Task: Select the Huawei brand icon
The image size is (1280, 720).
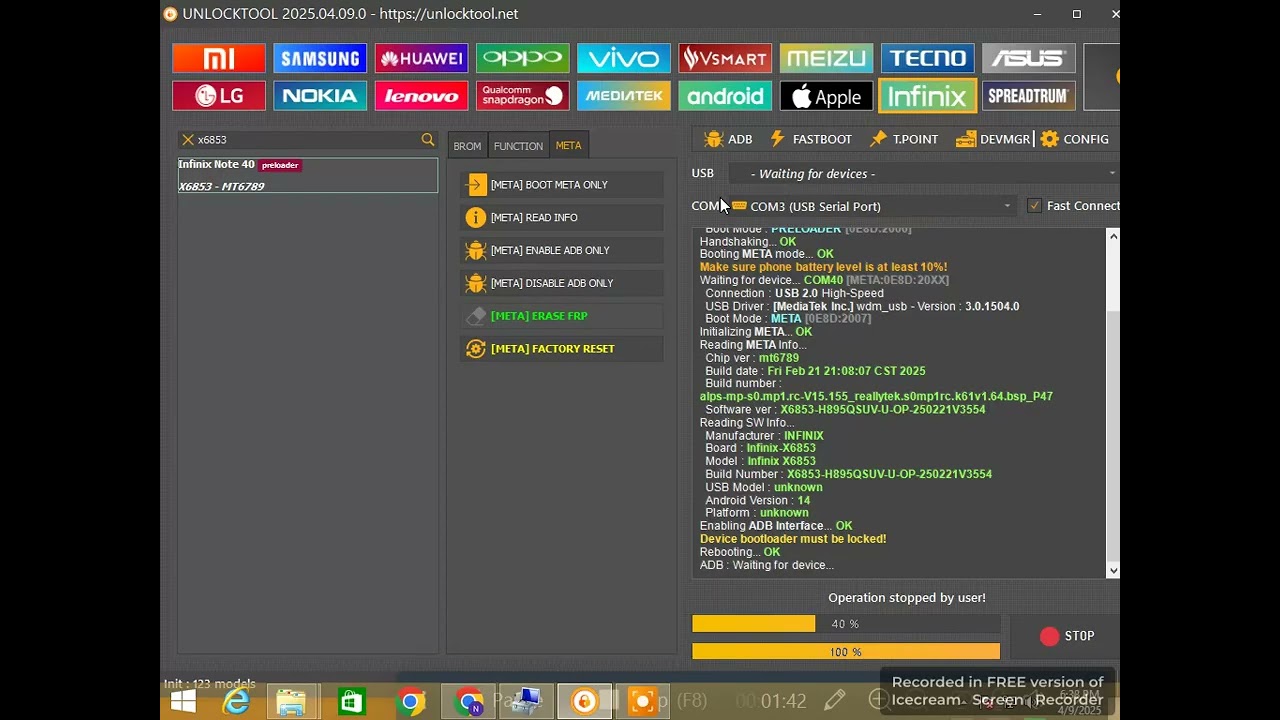Action: (421, 58)
